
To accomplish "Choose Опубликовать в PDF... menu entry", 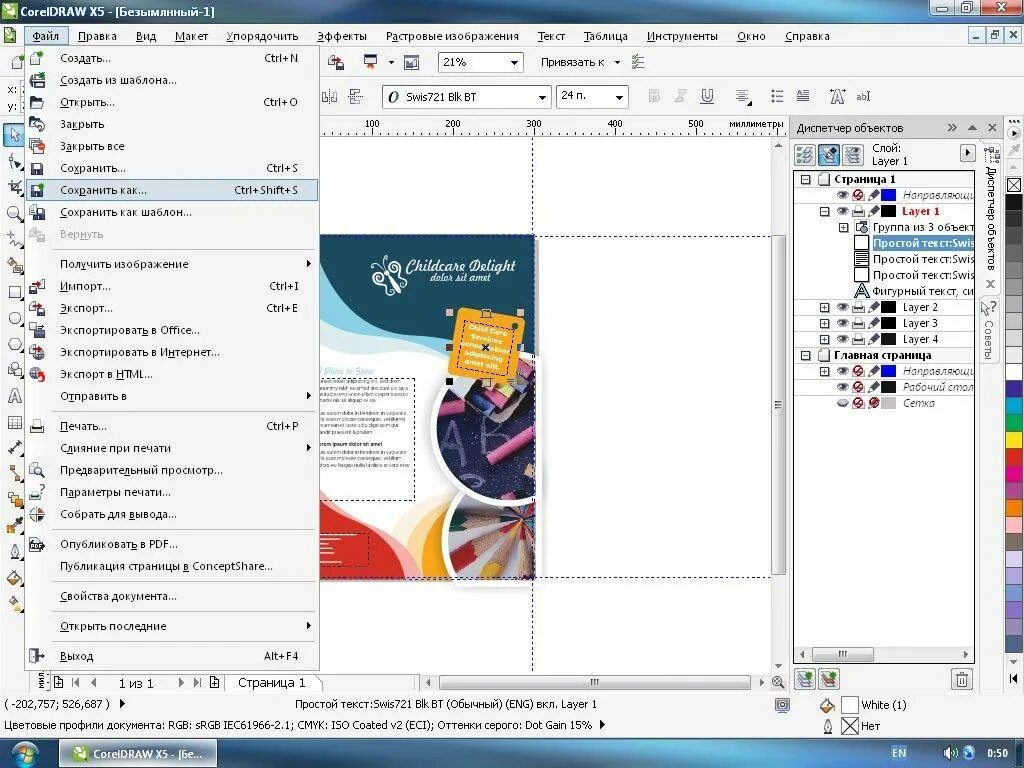I will pyautogui.click(x=172, y=544).
